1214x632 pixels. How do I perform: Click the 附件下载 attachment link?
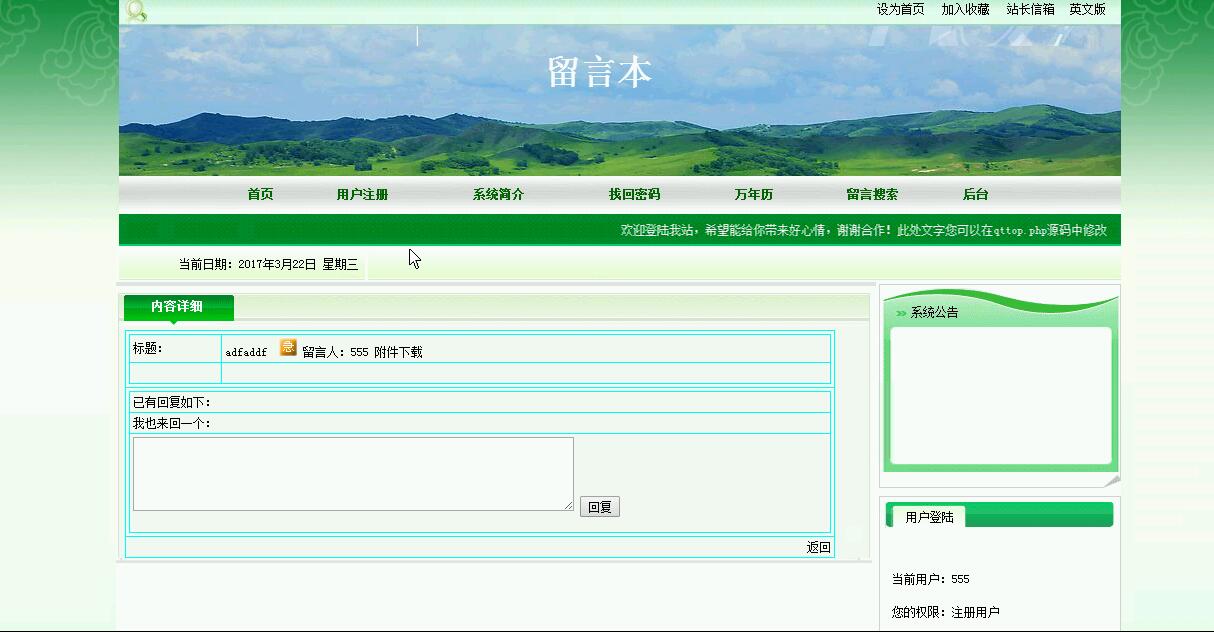pyautogui.click(x=398, y=352)
